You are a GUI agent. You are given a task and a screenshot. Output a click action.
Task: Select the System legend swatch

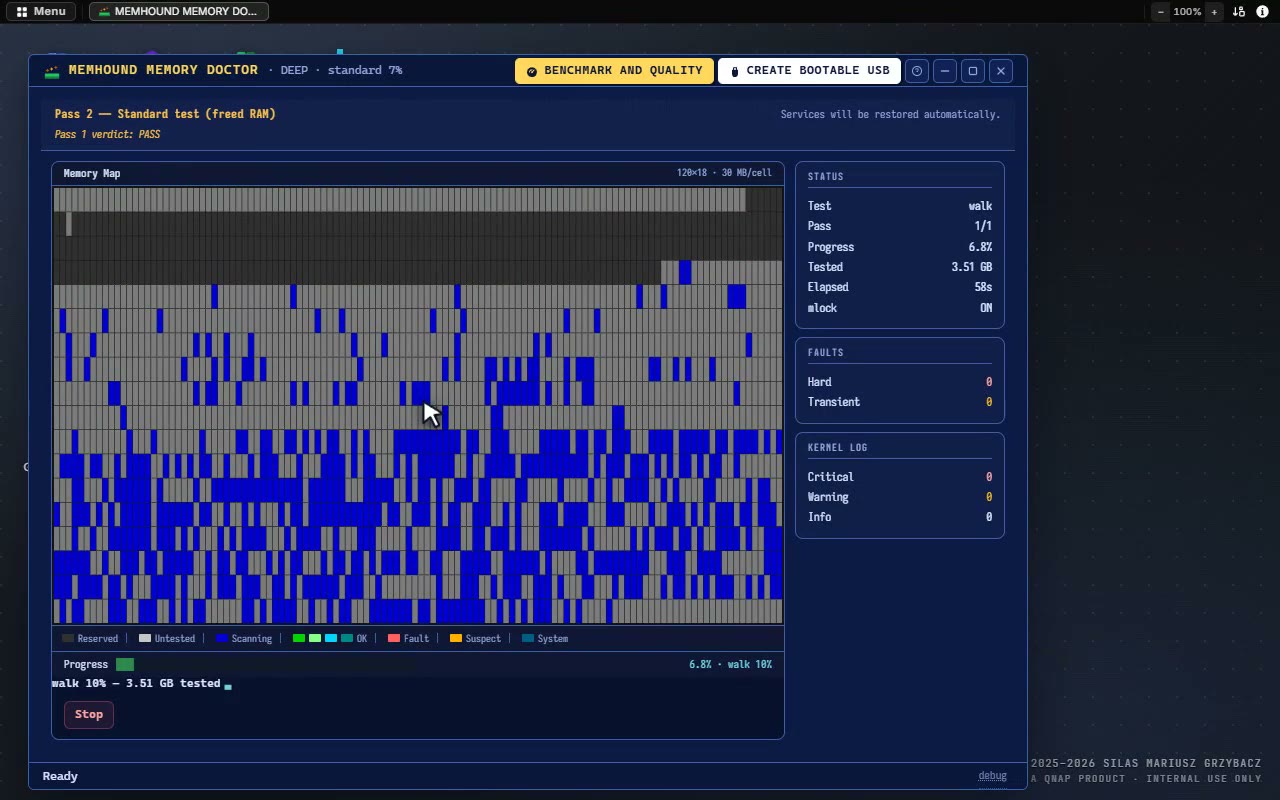[x=528, y=638]
